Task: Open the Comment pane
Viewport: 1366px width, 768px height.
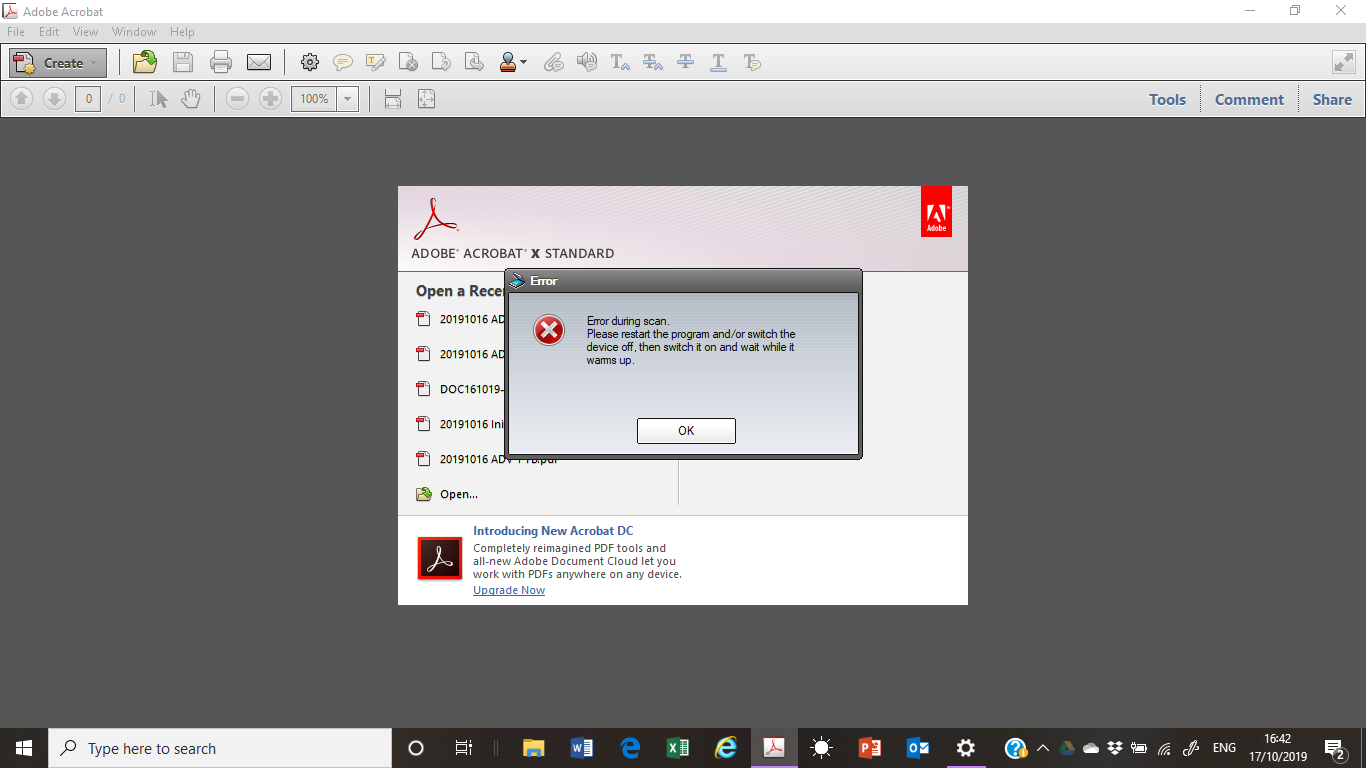Action: click(x=1249, y=99)
